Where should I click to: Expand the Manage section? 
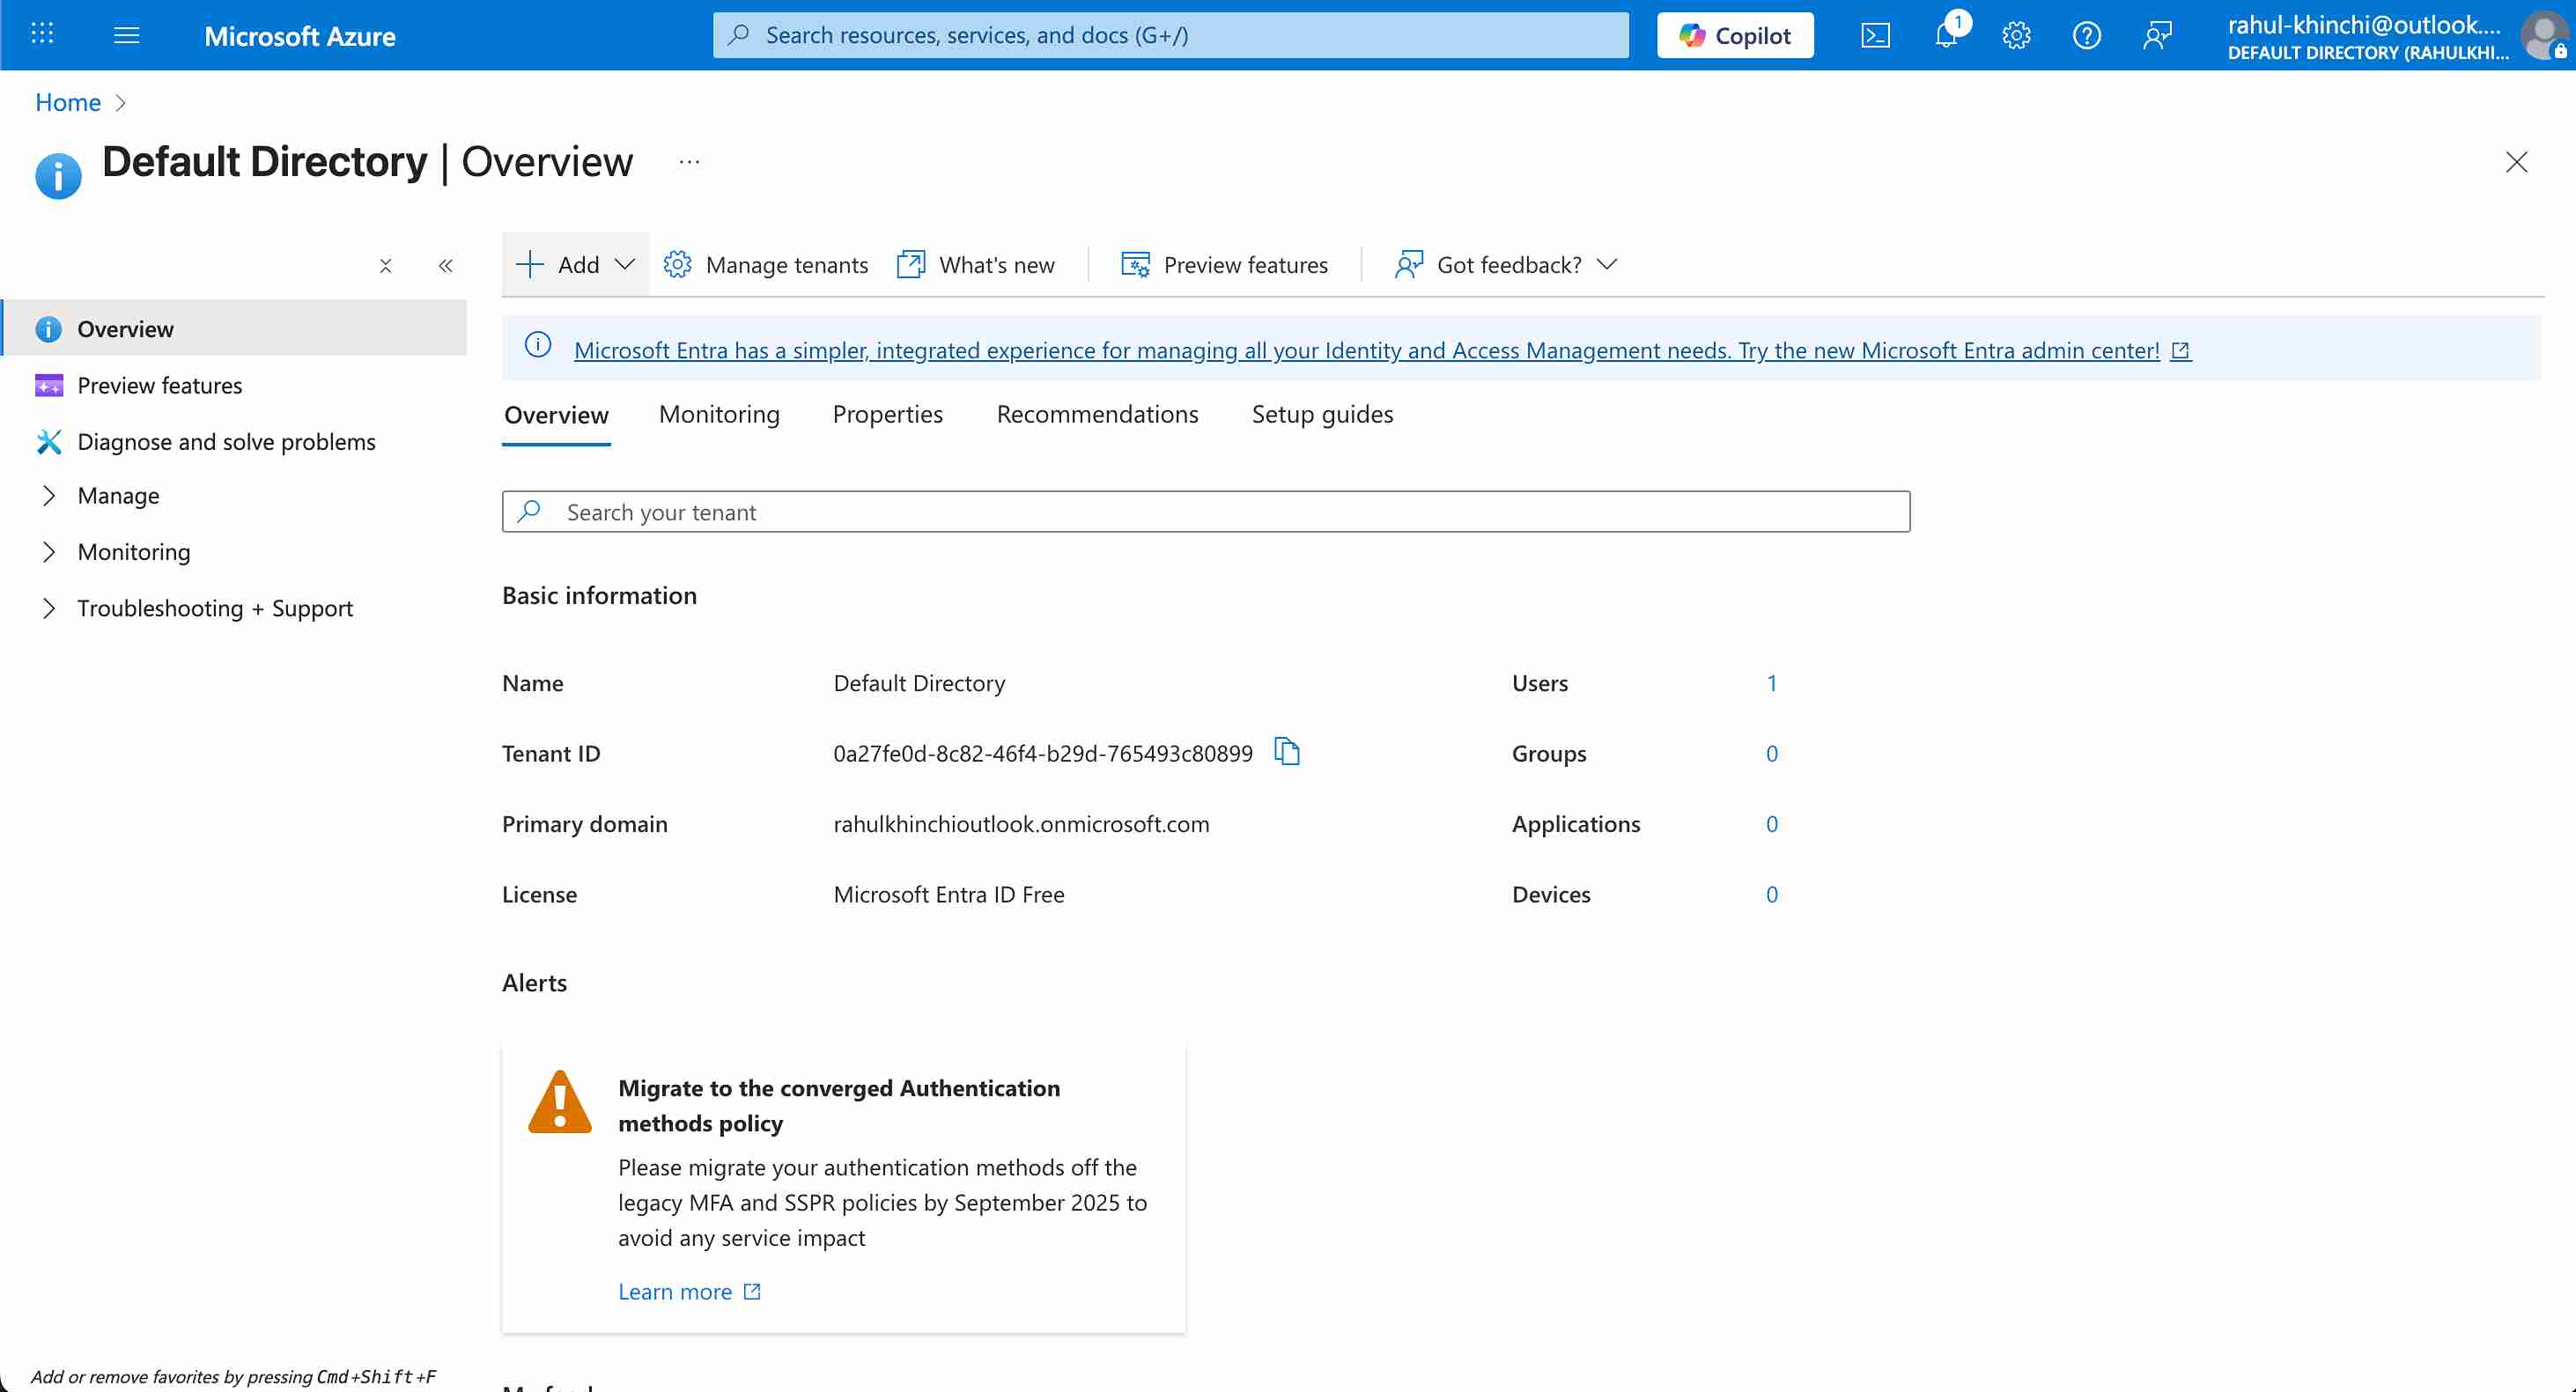click(x=119, y=495)
